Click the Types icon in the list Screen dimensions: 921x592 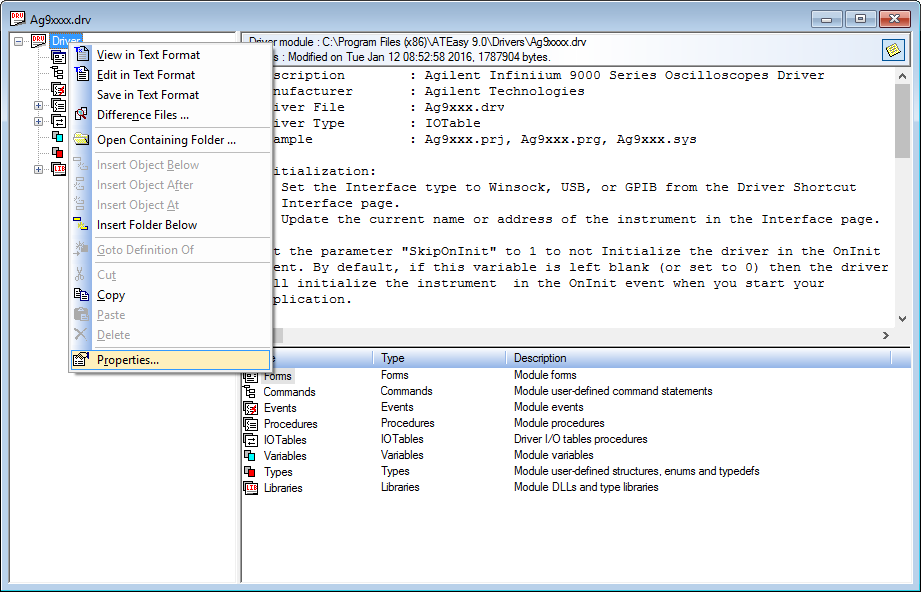point(251,472)
